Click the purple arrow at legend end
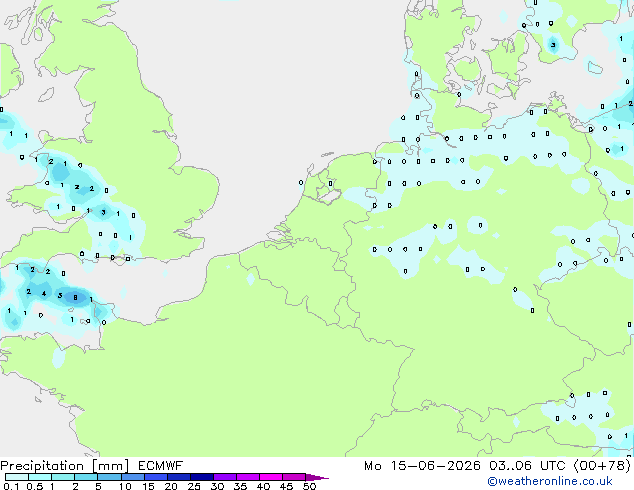Viewport: 634px width, 490px height. (x=317, y=477)
